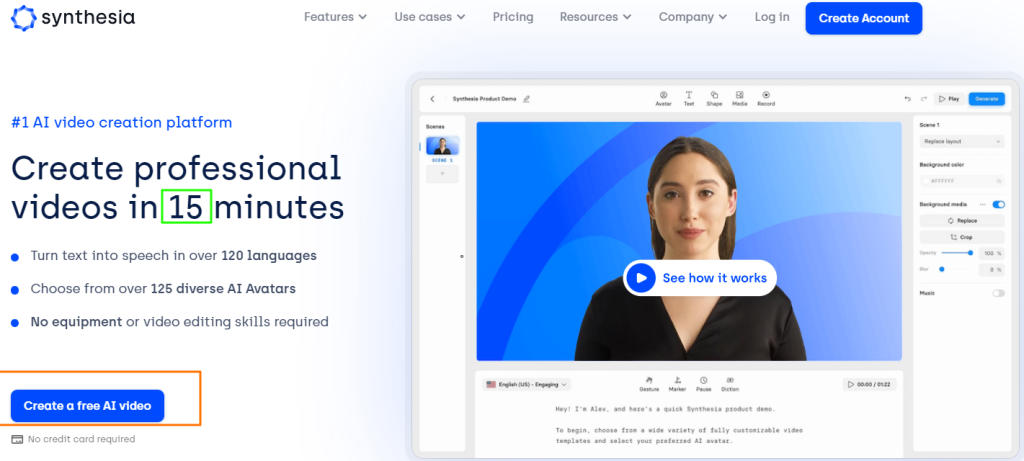Image resolution: width=1024 pixels, height=461 pixels.
Task: Open the Media tool in editor toolbar
Action: tap(740, 99)
